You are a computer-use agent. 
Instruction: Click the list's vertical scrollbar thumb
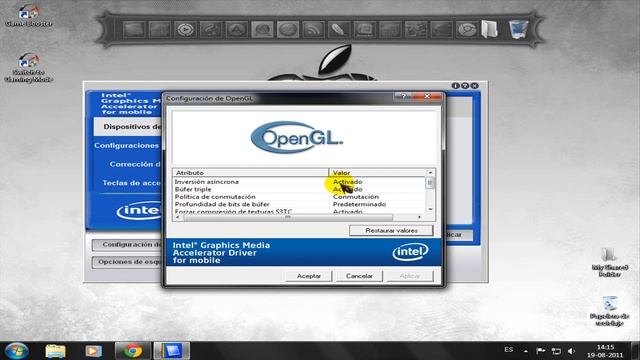pos(430,183)
